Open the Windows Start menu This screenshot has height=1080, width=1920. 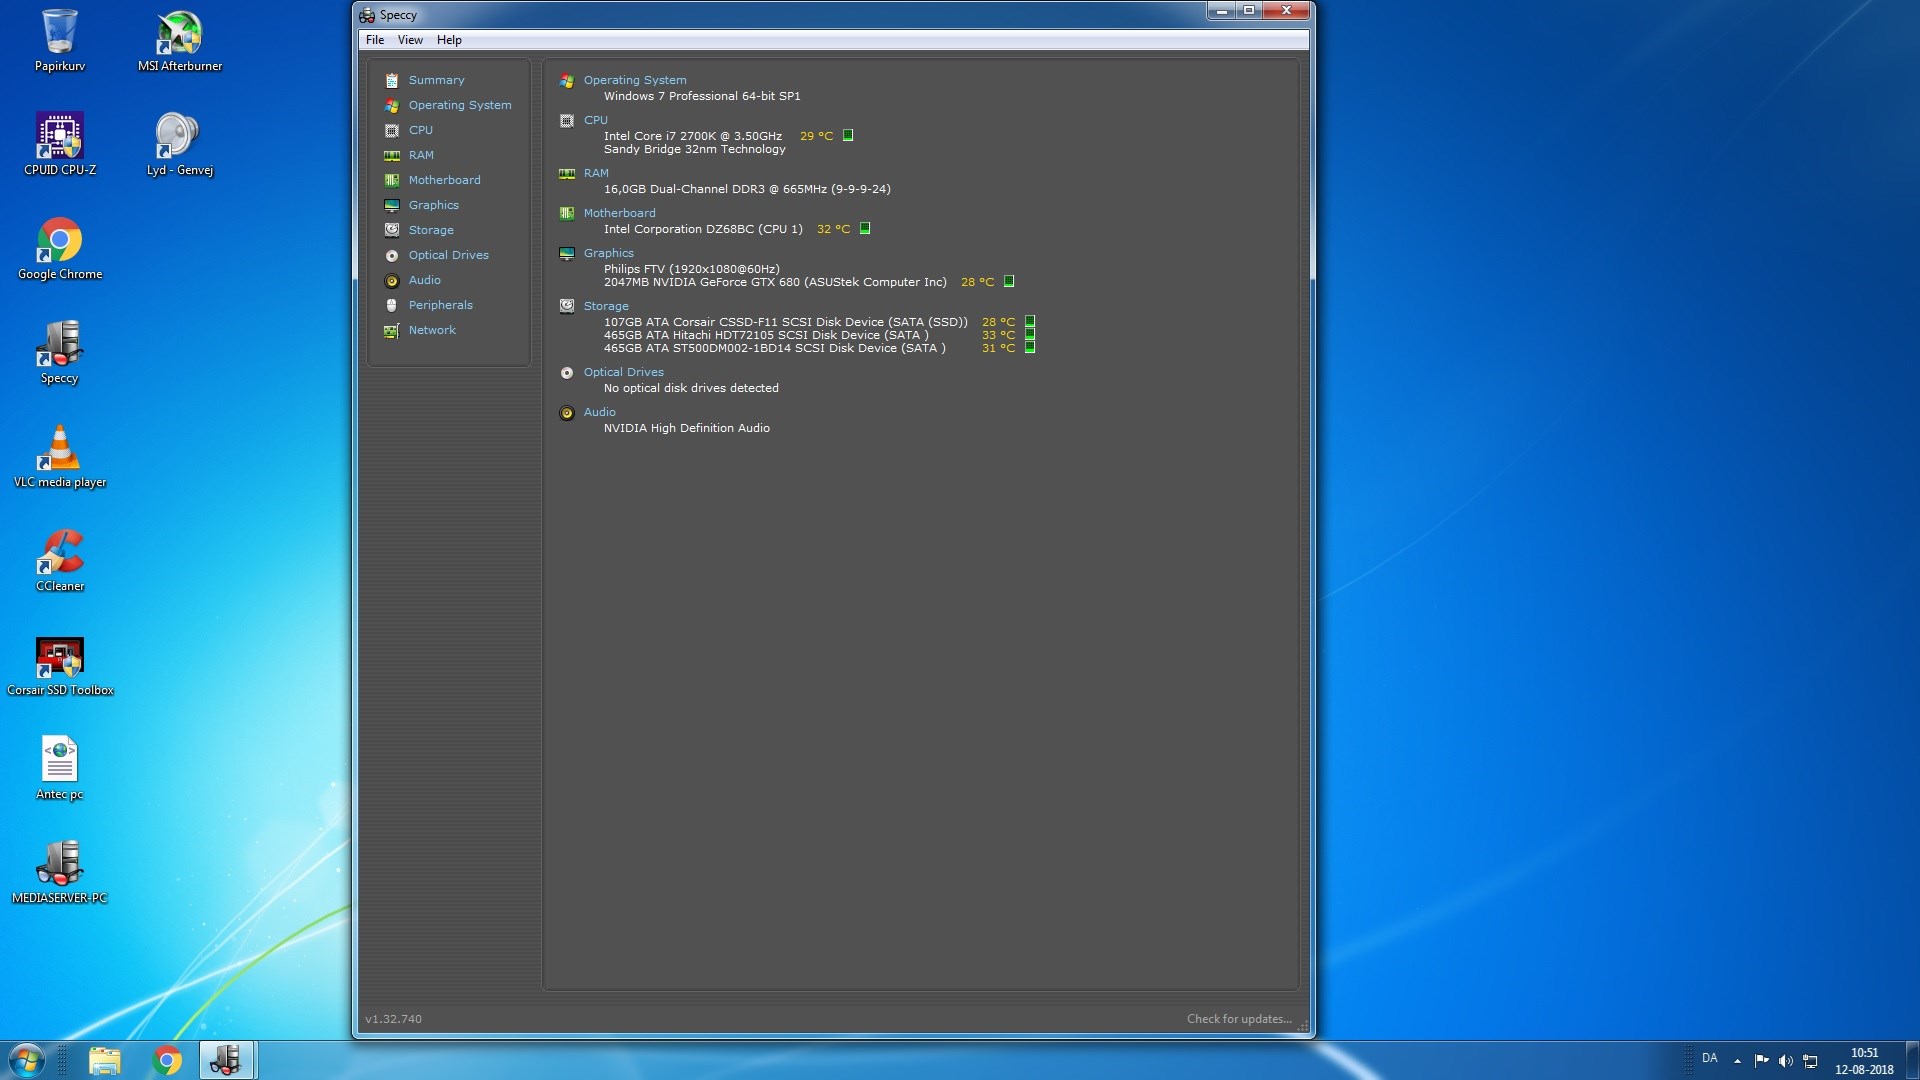click(27, 1060)
